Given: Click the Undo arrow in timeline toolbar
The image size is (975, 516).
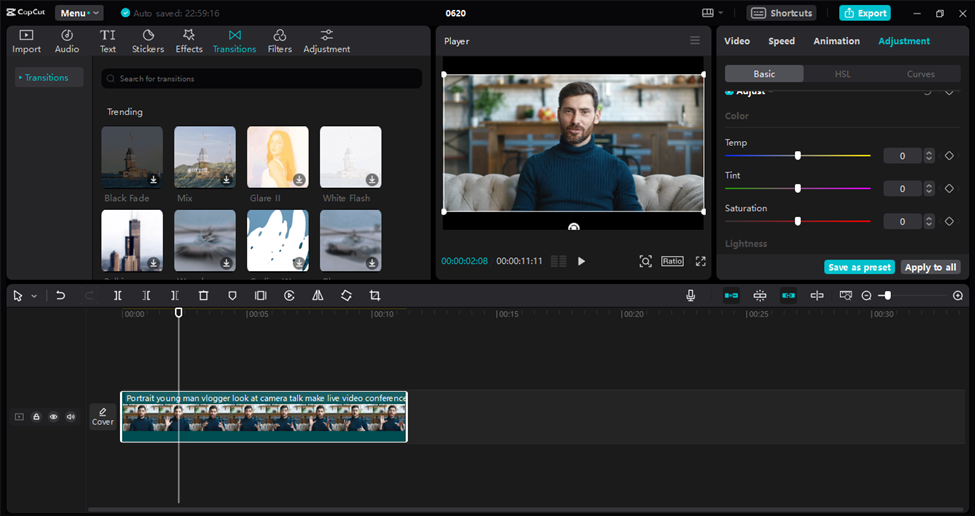Looking at the screenshot, I should click(60, 296).
